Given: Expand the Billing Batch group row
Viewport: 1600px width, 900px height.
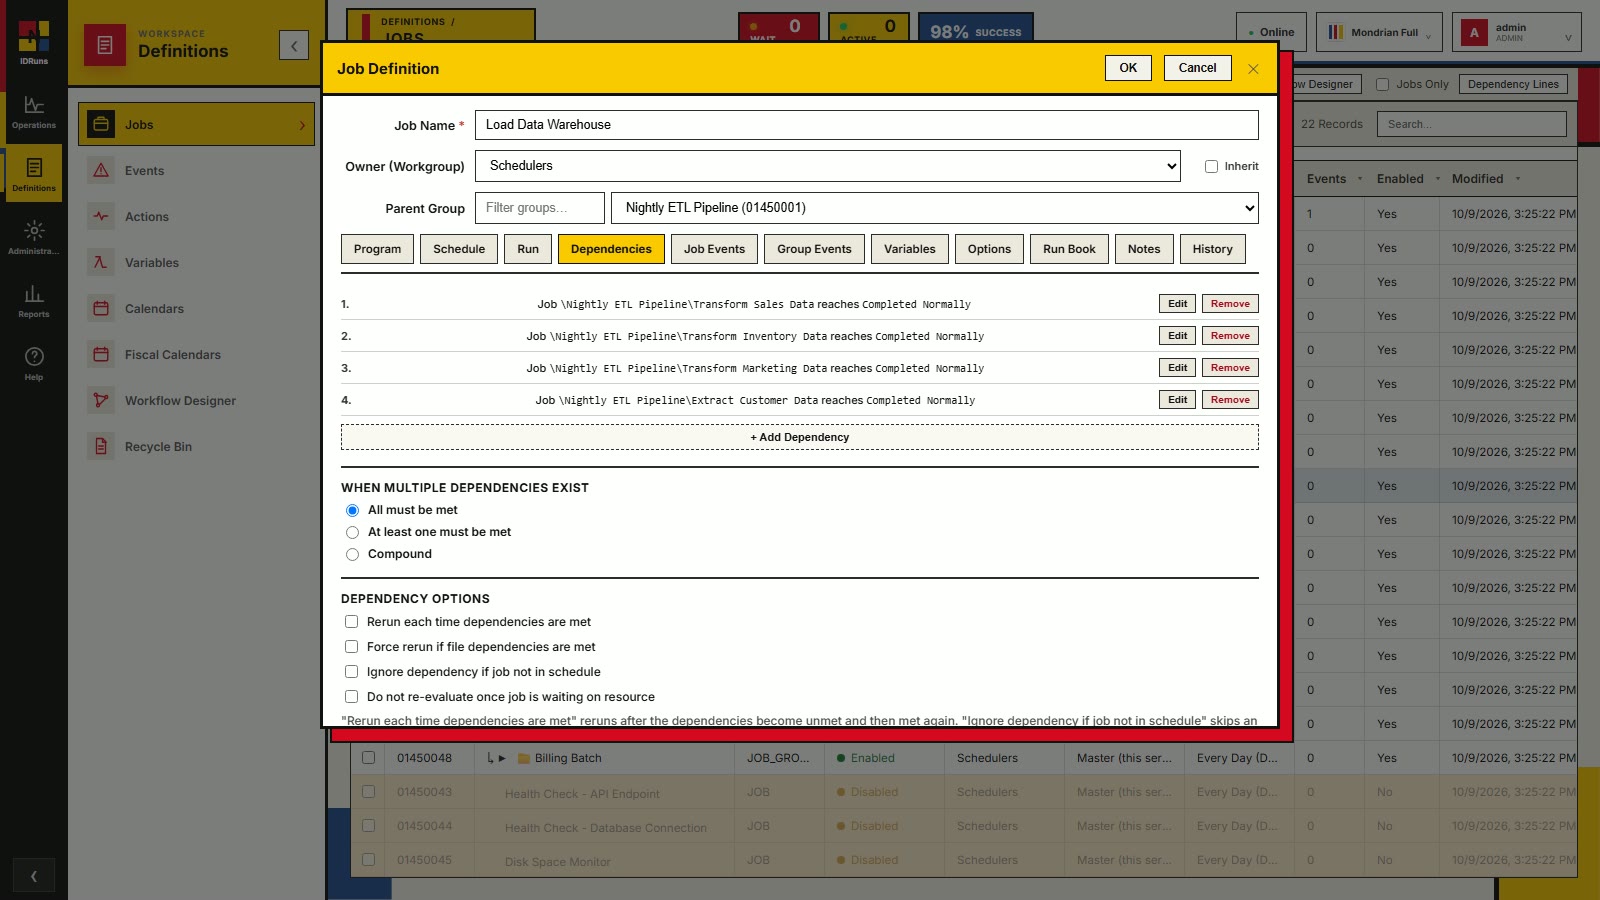Looking at the screenshot, I should pyautogui.click(x=502, y=758).
